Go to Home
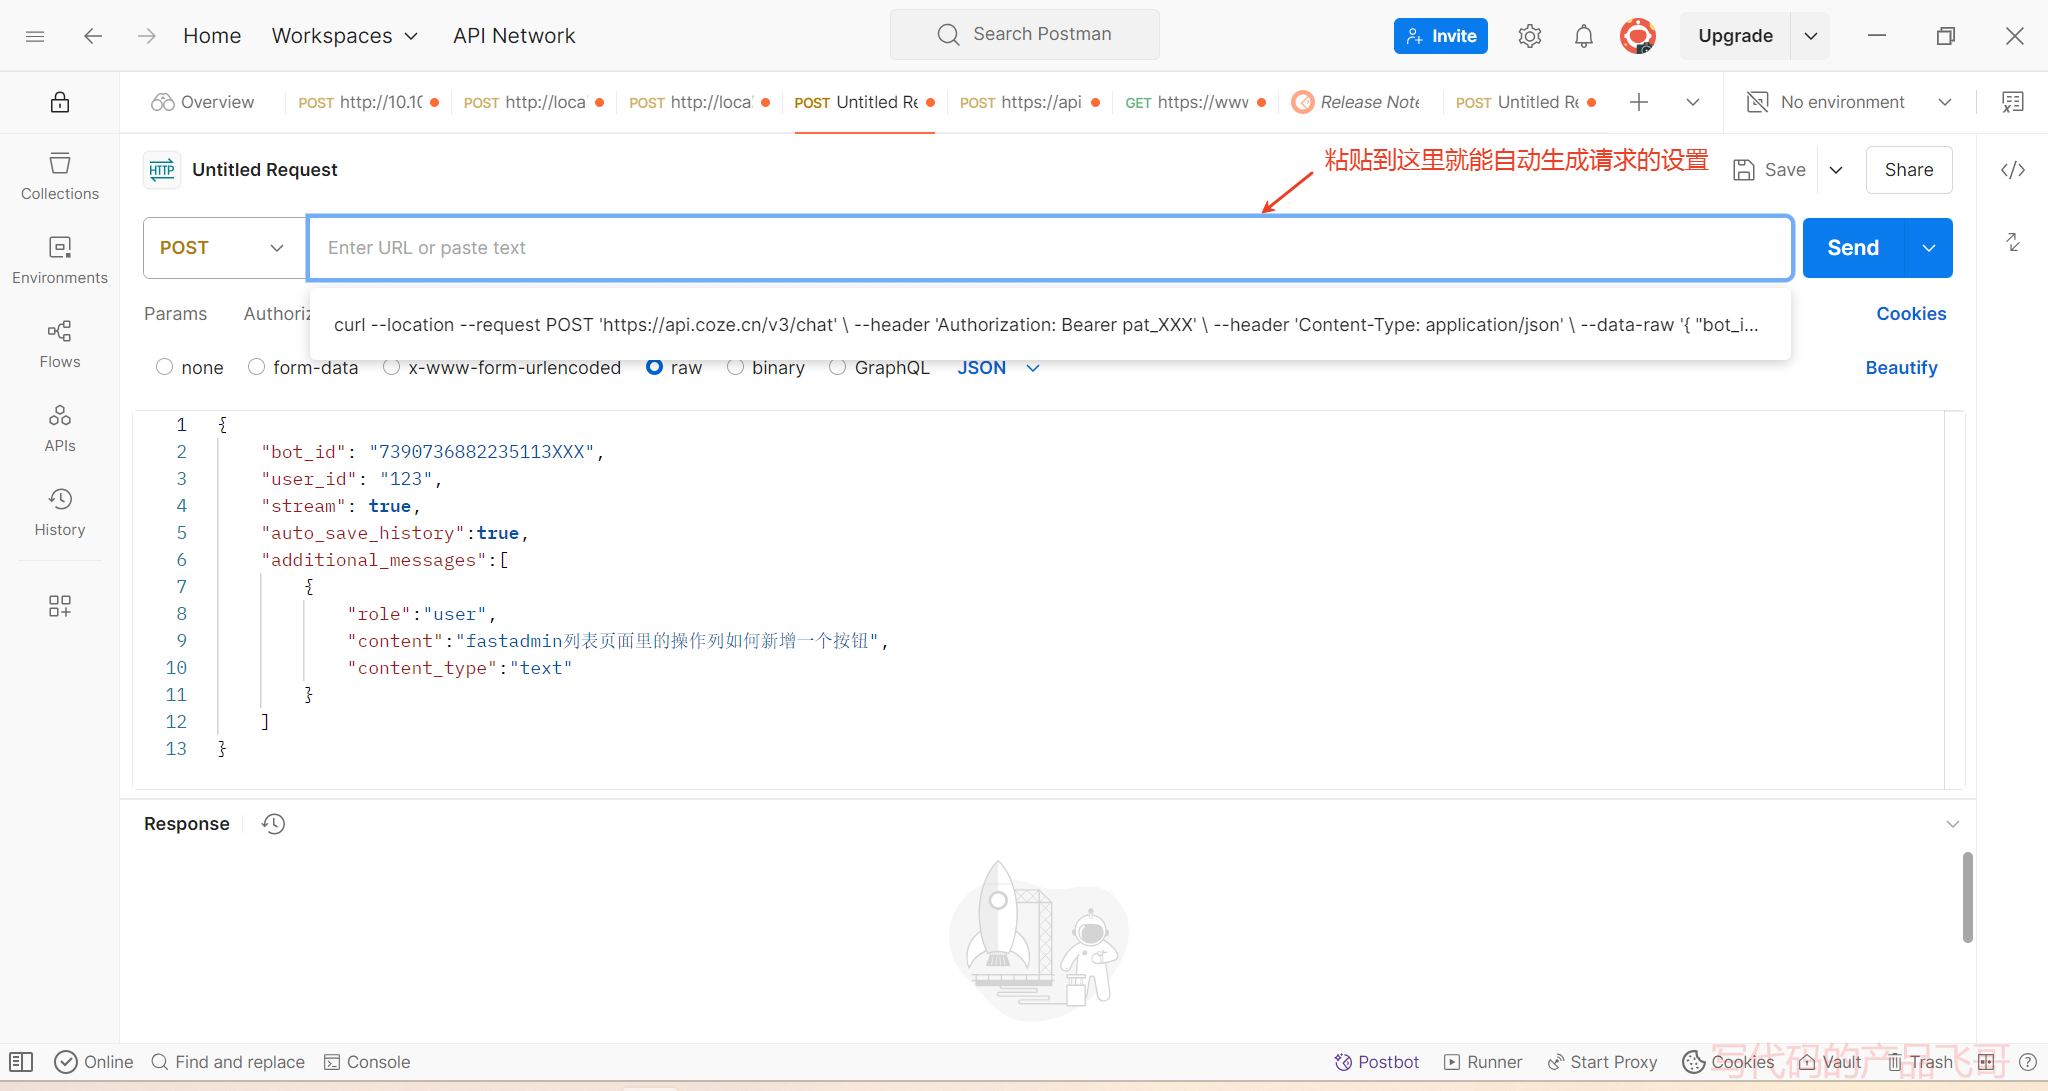The height and width of the screenshot is (1091, 2048). click(x=212, y=36)
